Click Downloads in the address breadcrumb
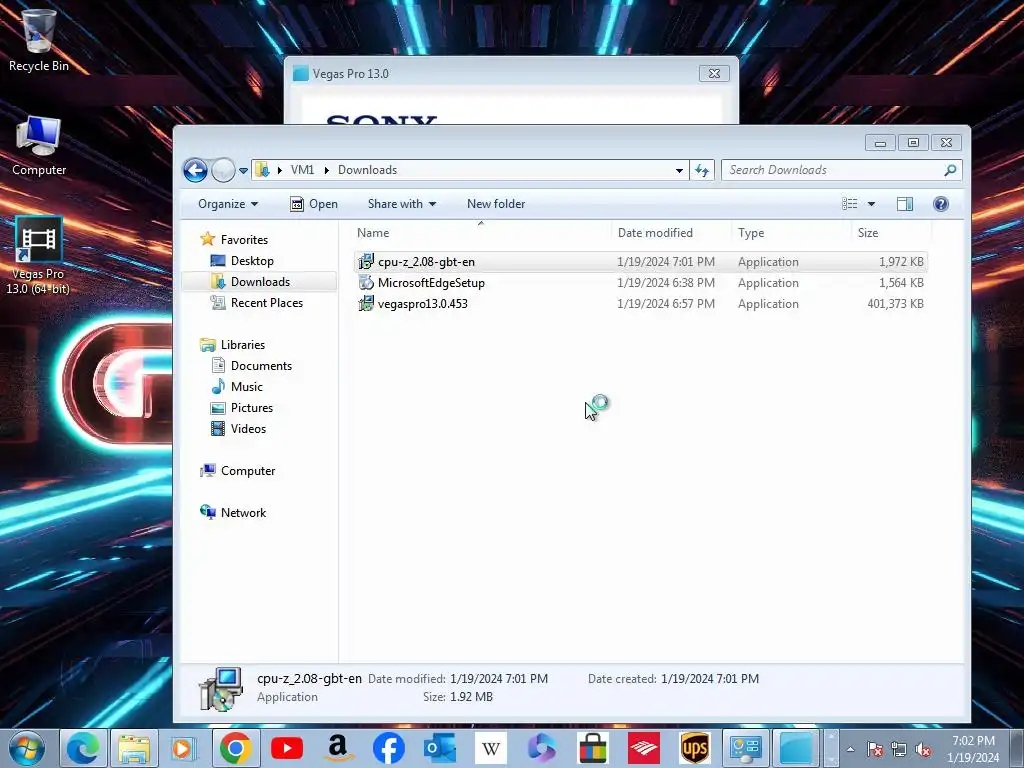 [367, 170]
